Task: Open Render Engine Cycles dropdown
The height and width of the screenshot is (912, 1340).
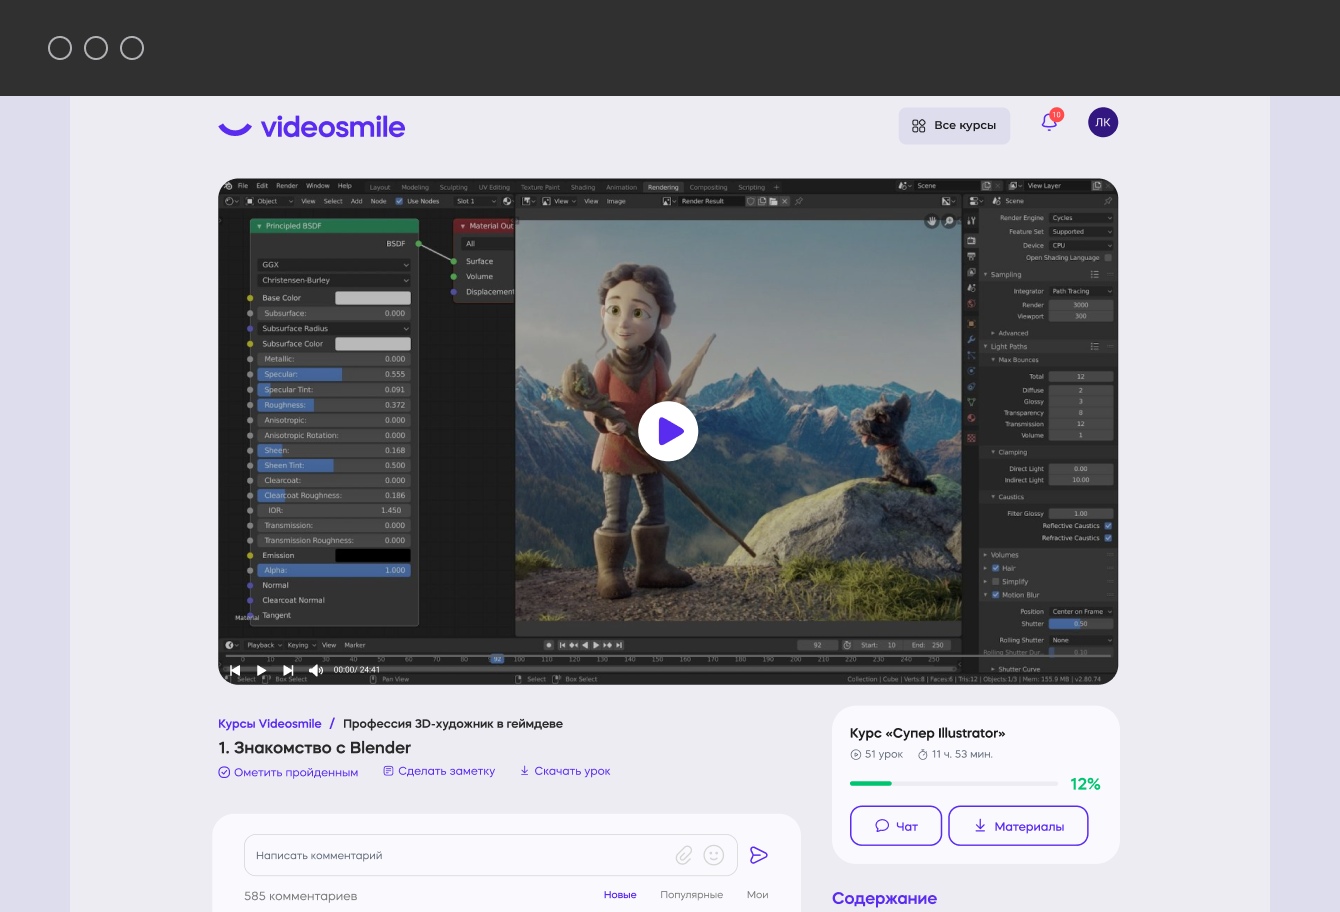Action: 1081,218
